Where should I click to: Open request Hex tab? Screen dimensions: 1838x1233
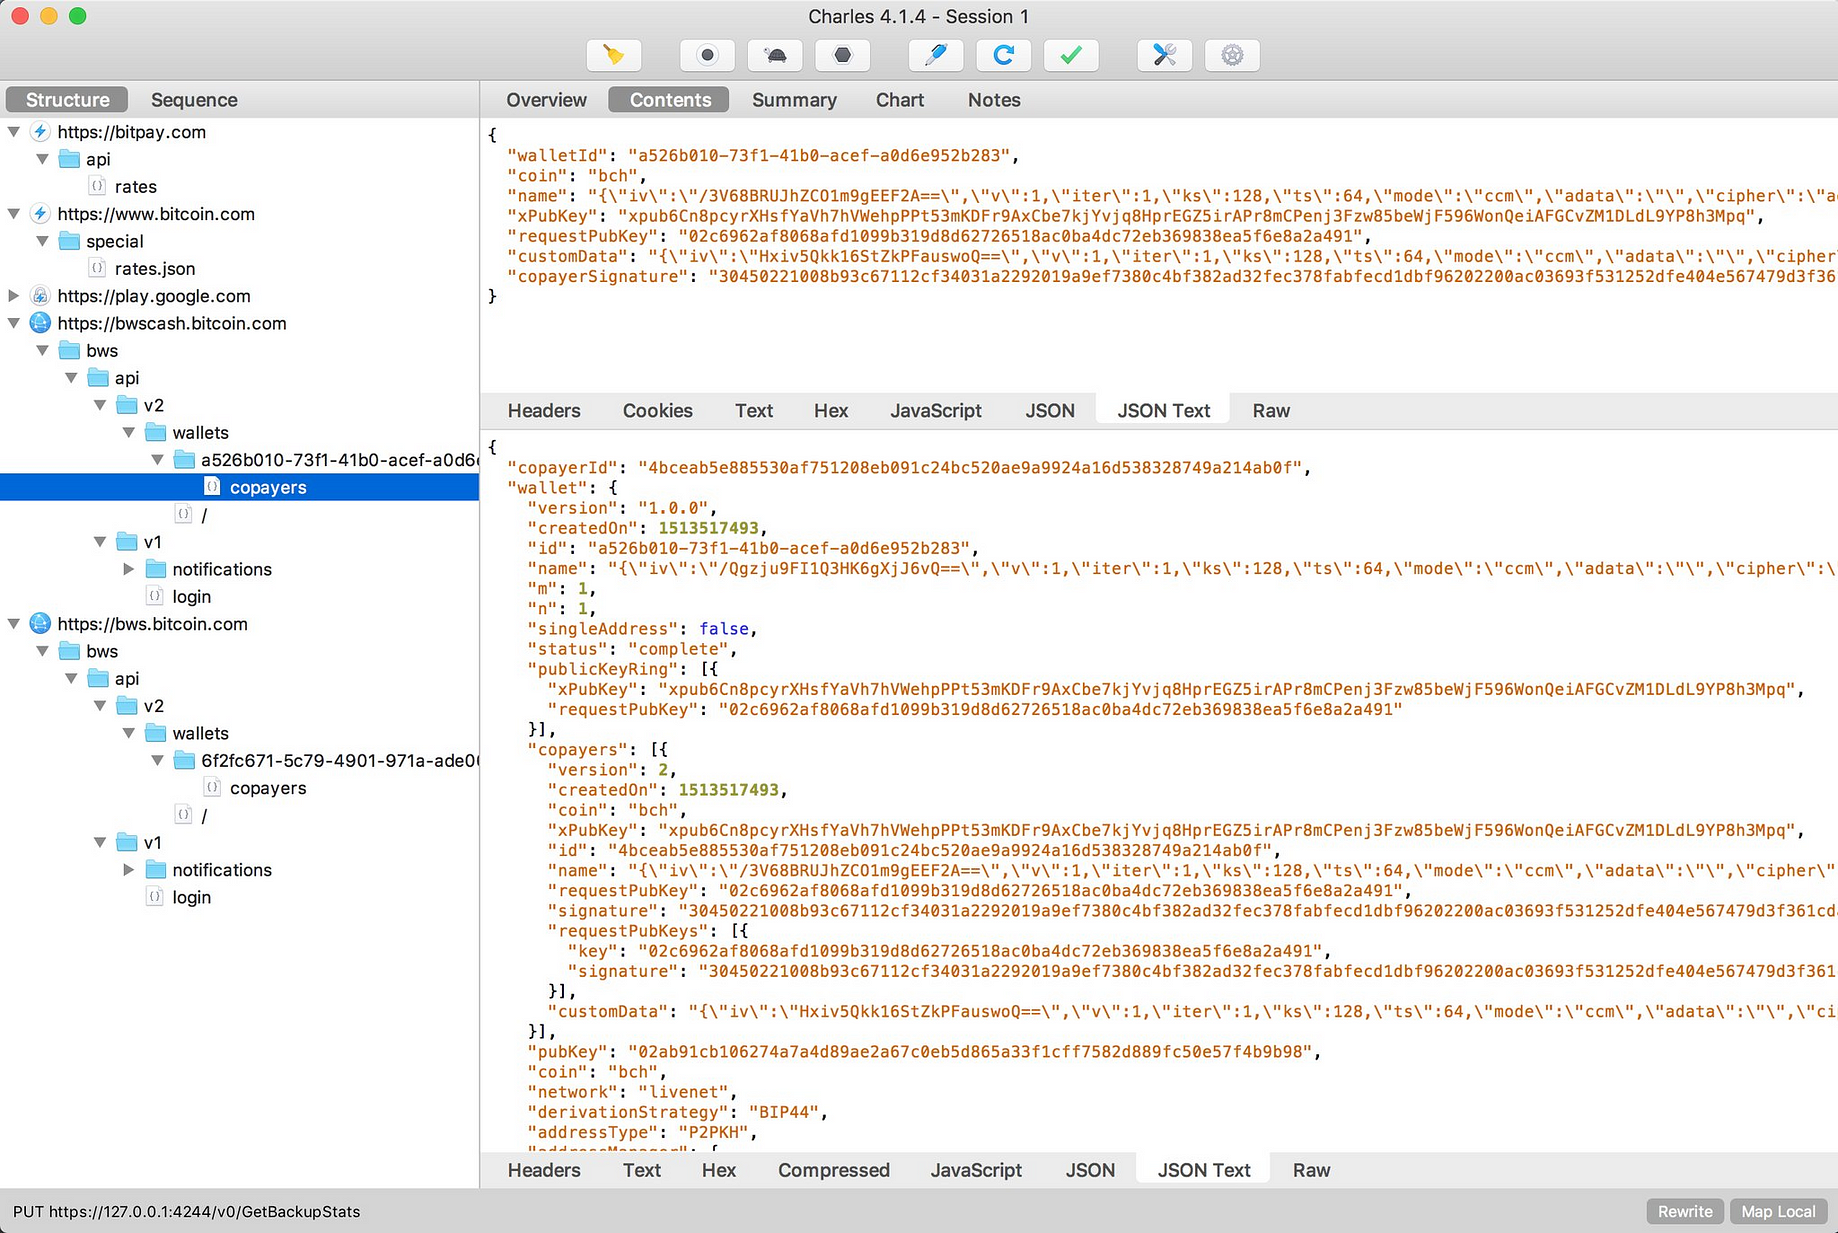click(831, 411)
